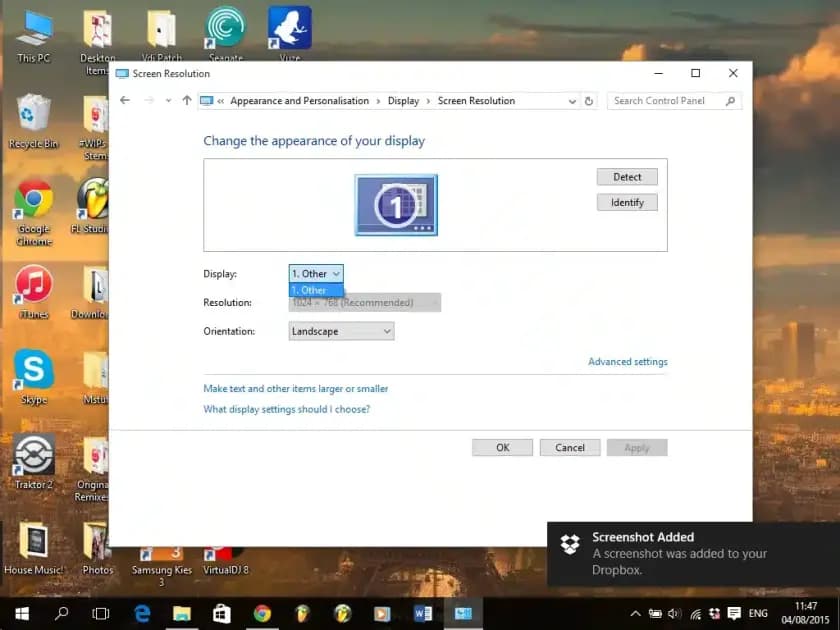Click OK to confirm settings
Image resolution: width=840 pixels, height=630 pixels.
[x=502, y=447]
